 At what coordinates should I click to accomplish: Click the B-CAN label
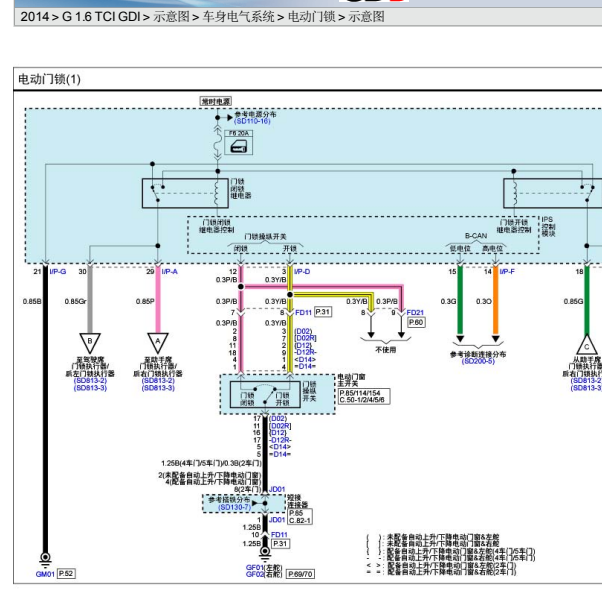click(476, 236)
